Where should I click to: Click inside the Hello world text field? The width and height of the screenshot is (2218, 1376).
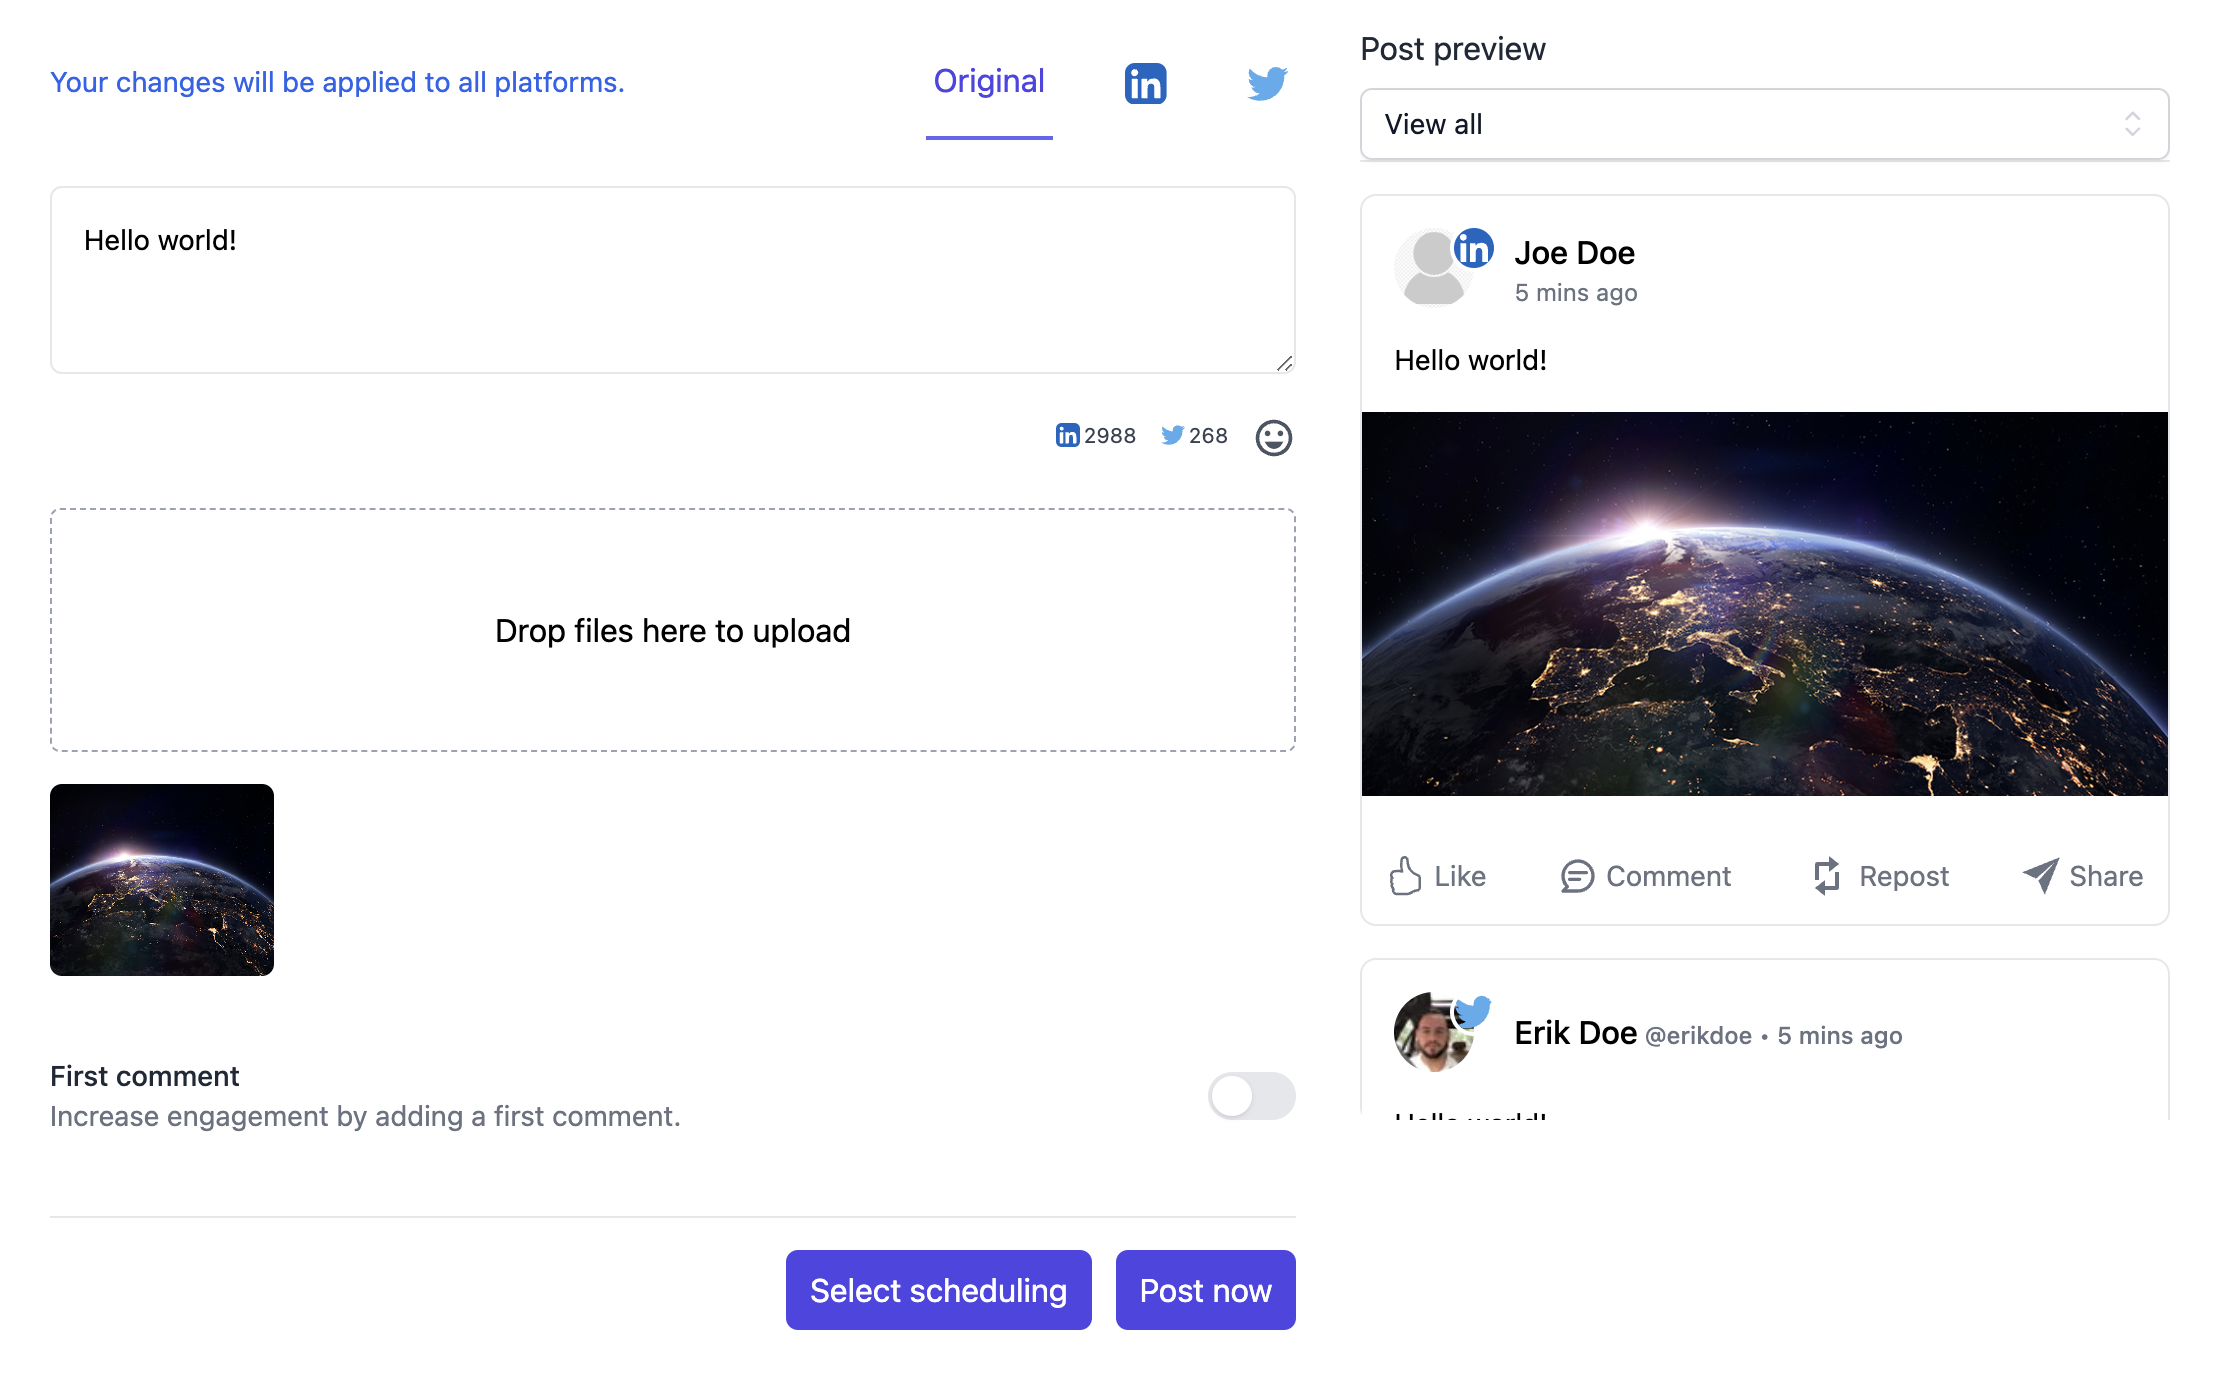pyautogui.click(x=672, y=279)
